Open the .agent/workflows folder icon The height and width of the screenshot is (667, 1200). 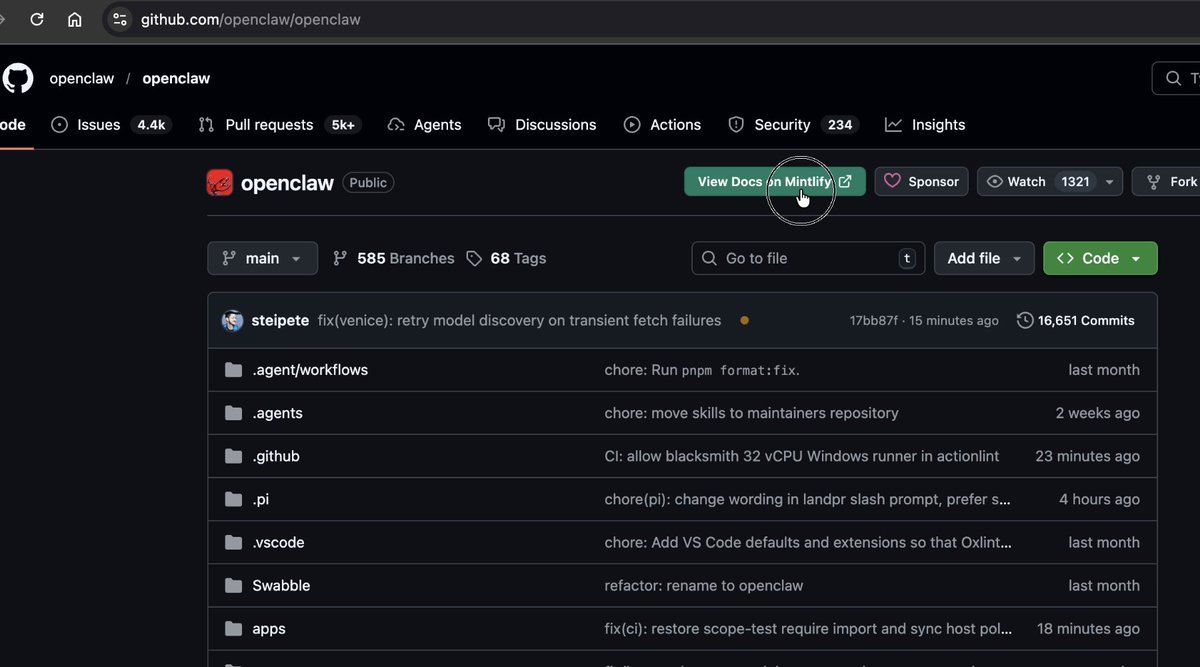pyautogui.click(x=234, y=370)
